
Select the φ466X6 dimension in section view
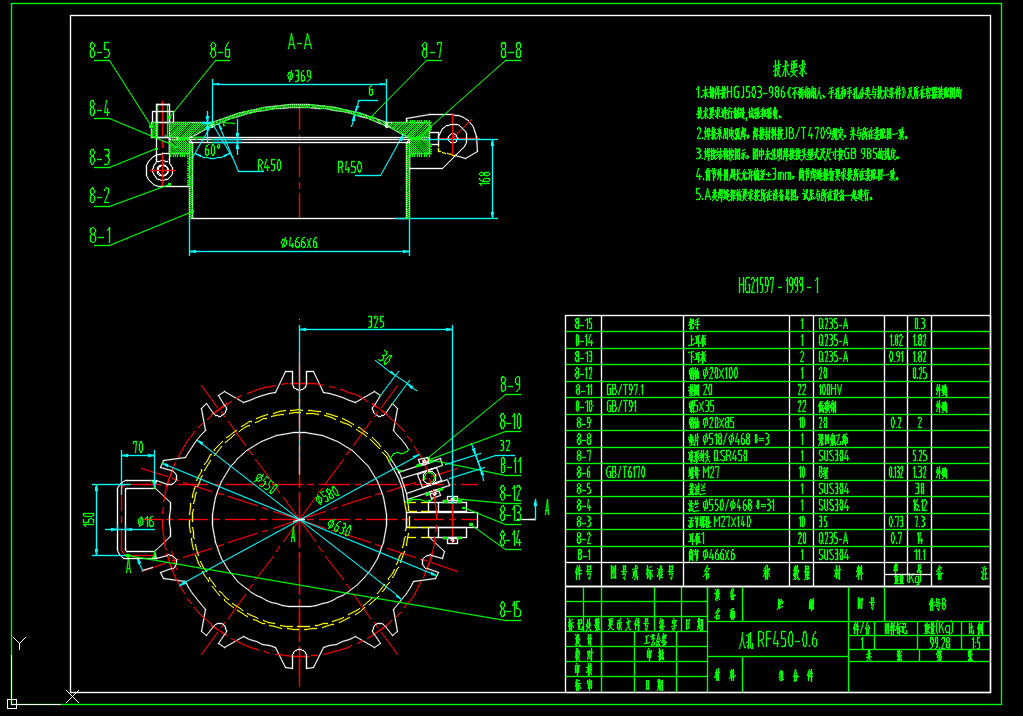coord(299,242)
